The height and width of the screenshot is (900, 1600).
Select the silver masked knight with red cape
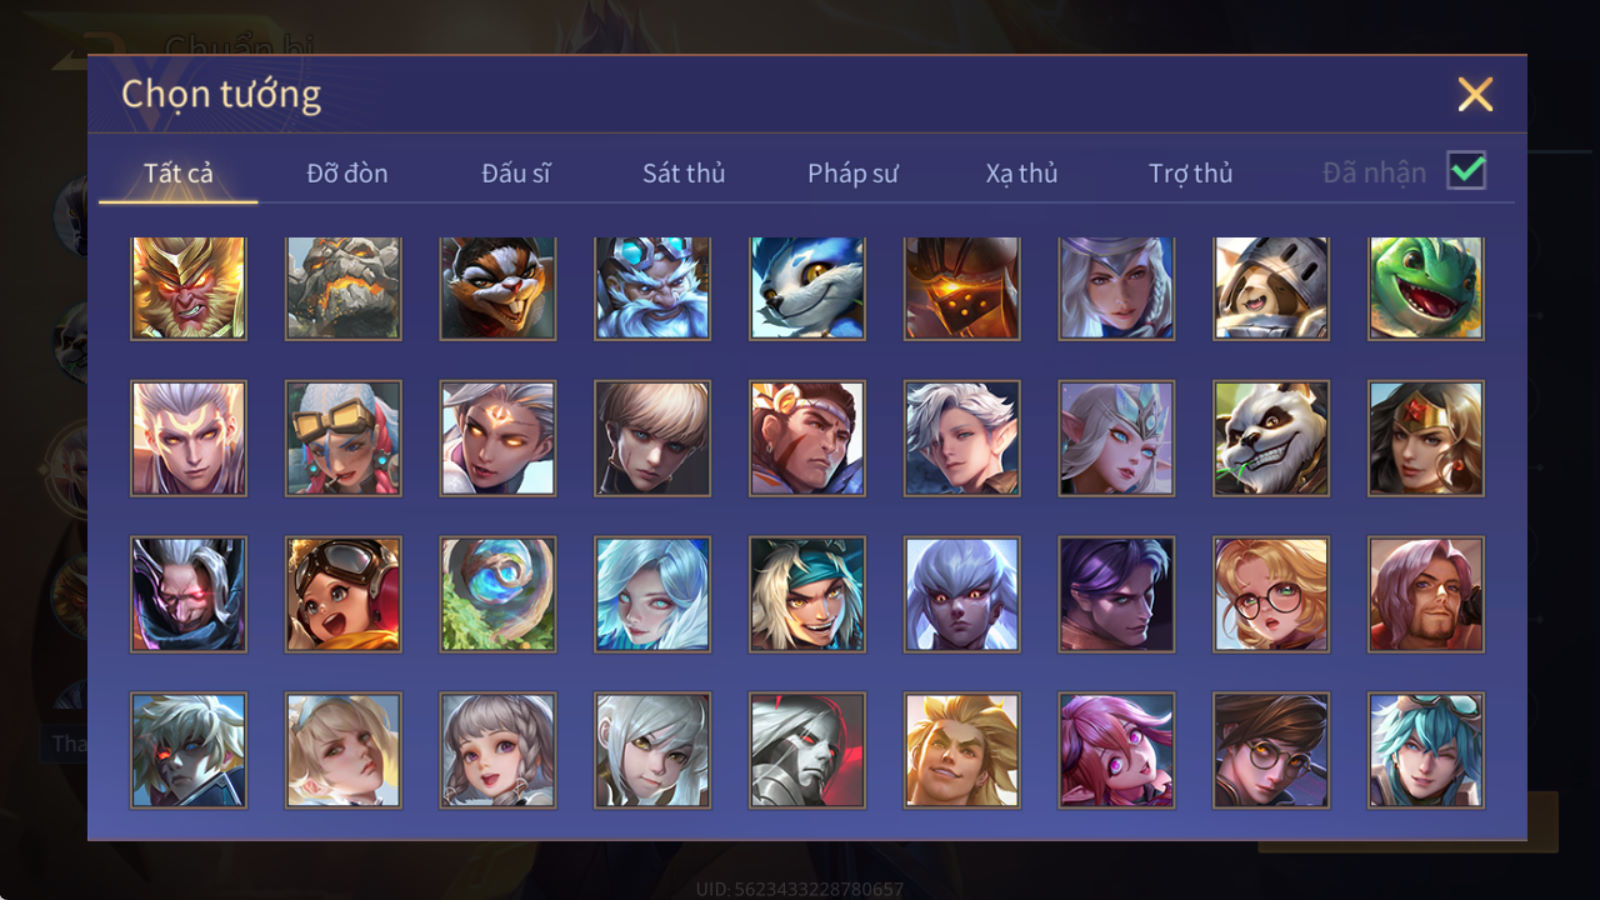pyautogui.click(x=807, y=750)
